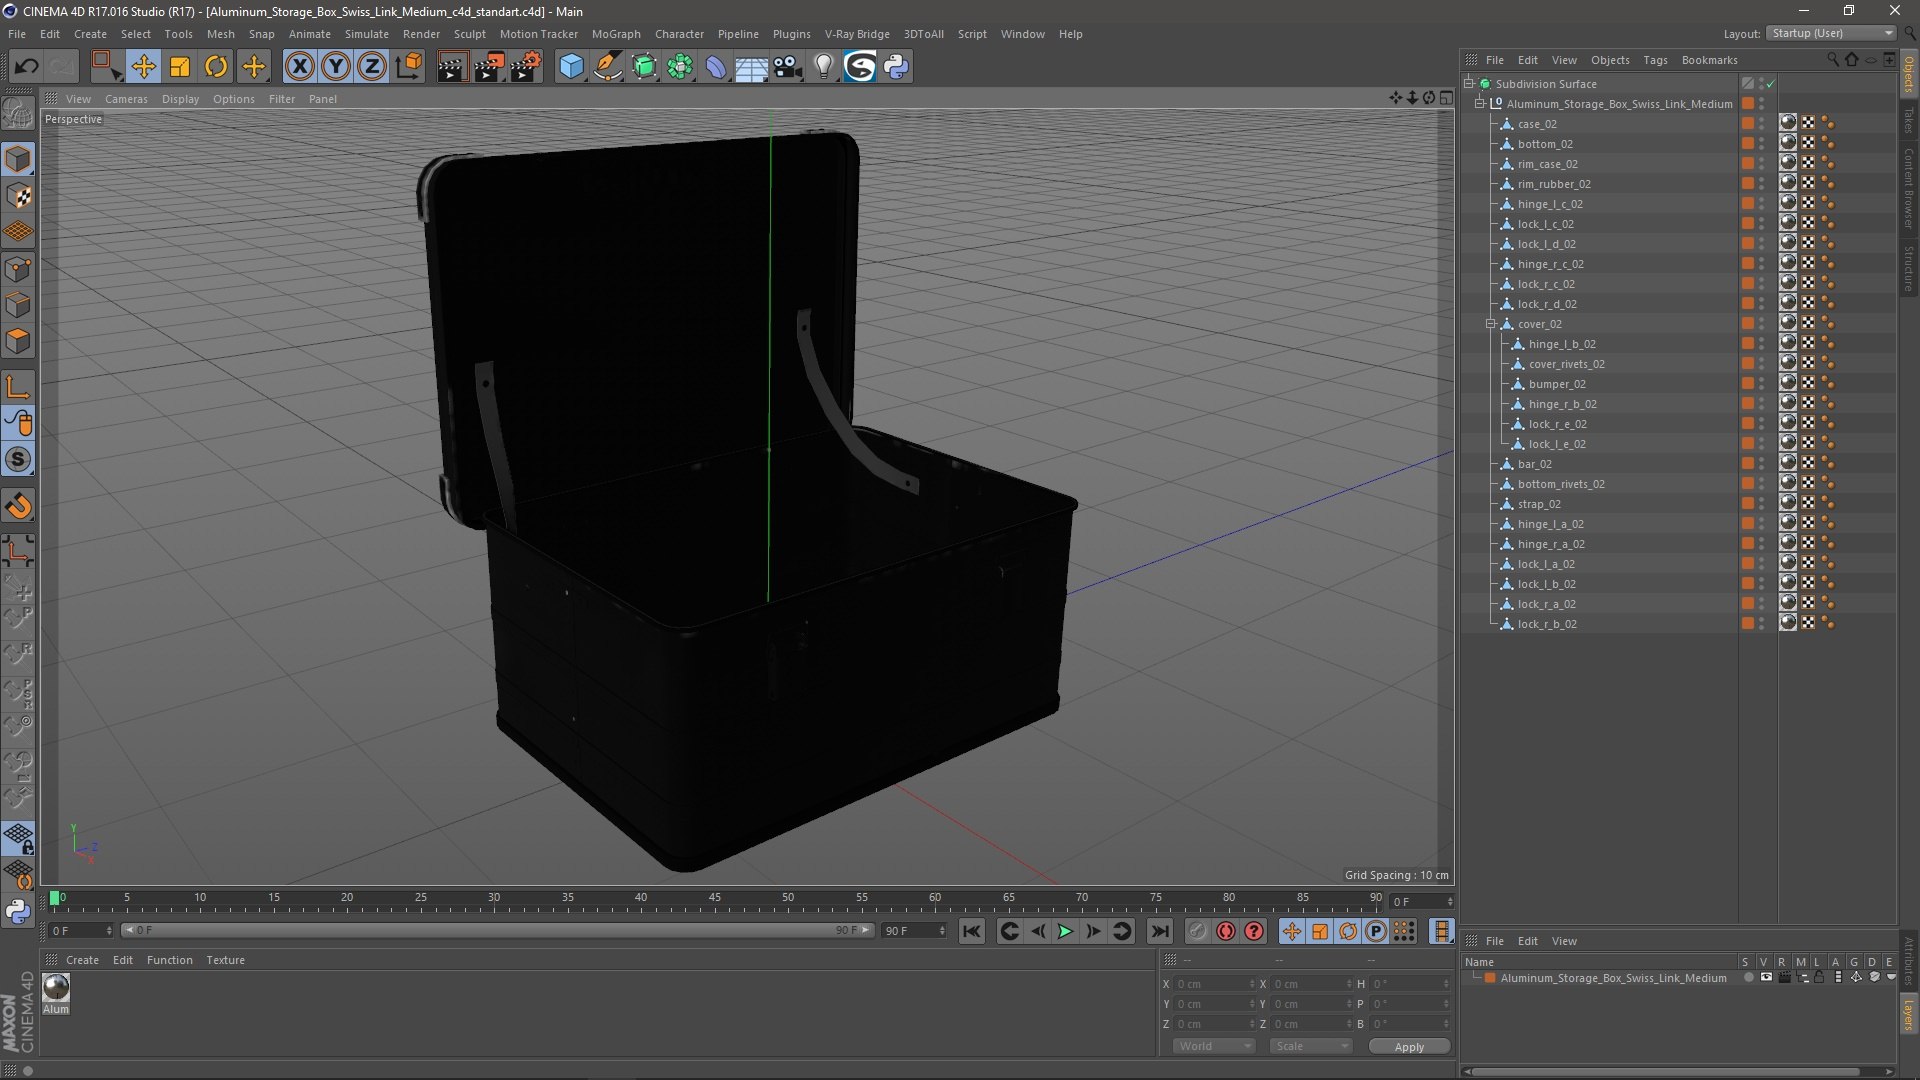Select the strap_02 object in tree
1920x1080 pixels.
[1538, 504]
